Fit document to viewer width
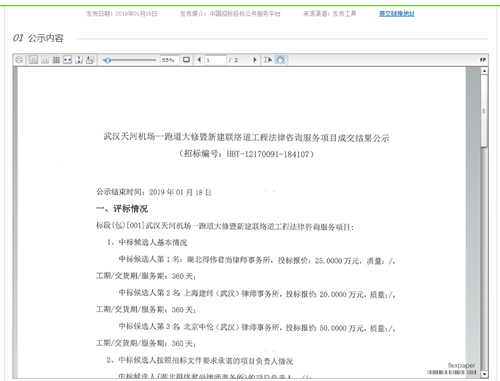This screenshot has height=381, width=500. [x=67, y=60]
